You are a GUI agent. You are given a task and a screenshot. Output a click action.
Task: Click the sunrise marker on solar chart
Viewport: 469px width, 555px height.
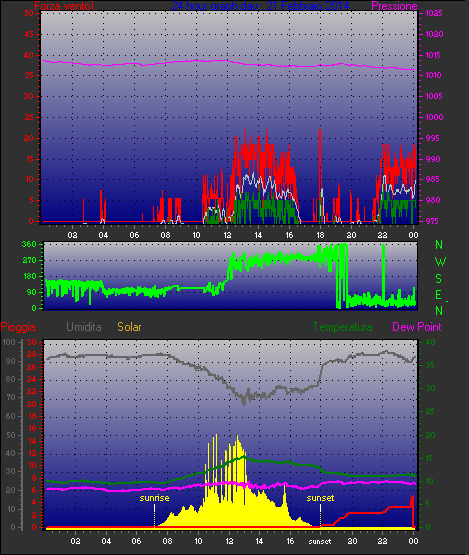154,498
